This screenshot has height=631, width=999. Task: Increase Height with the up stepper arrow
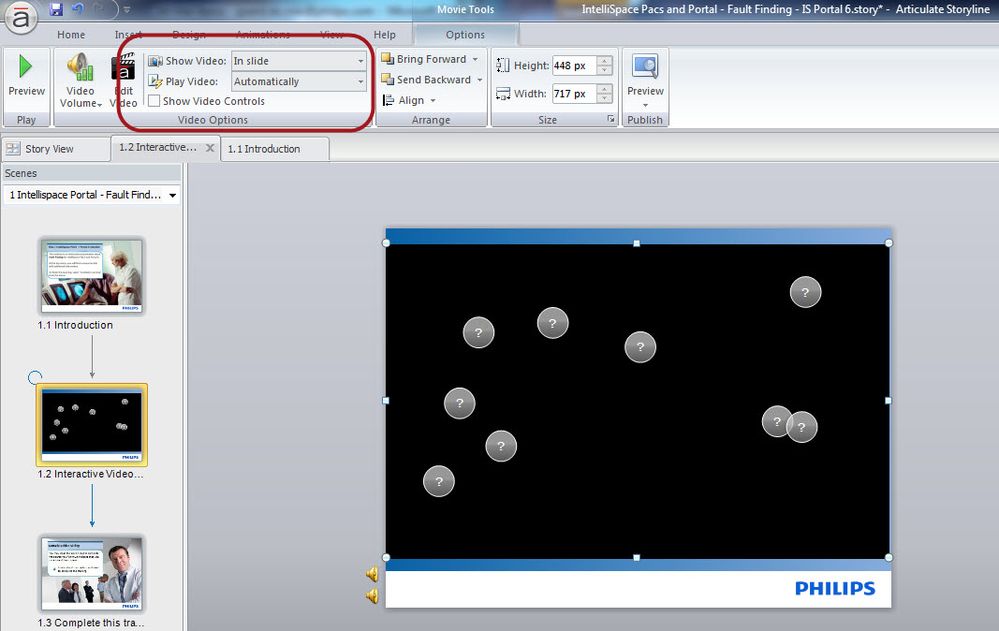coord(605,61)
